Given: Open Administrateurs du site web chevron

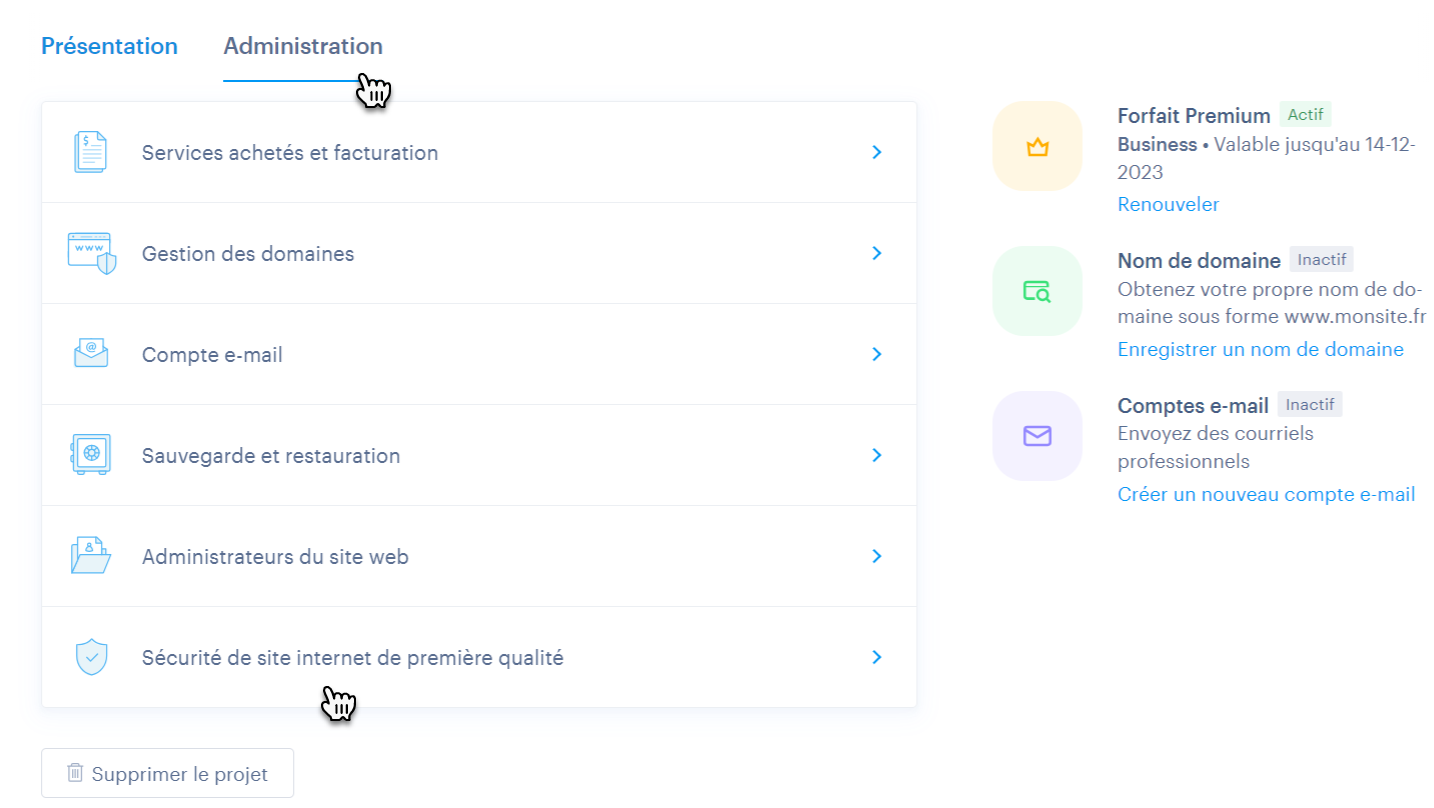Looking at the screenshot, I should (877, 556).
